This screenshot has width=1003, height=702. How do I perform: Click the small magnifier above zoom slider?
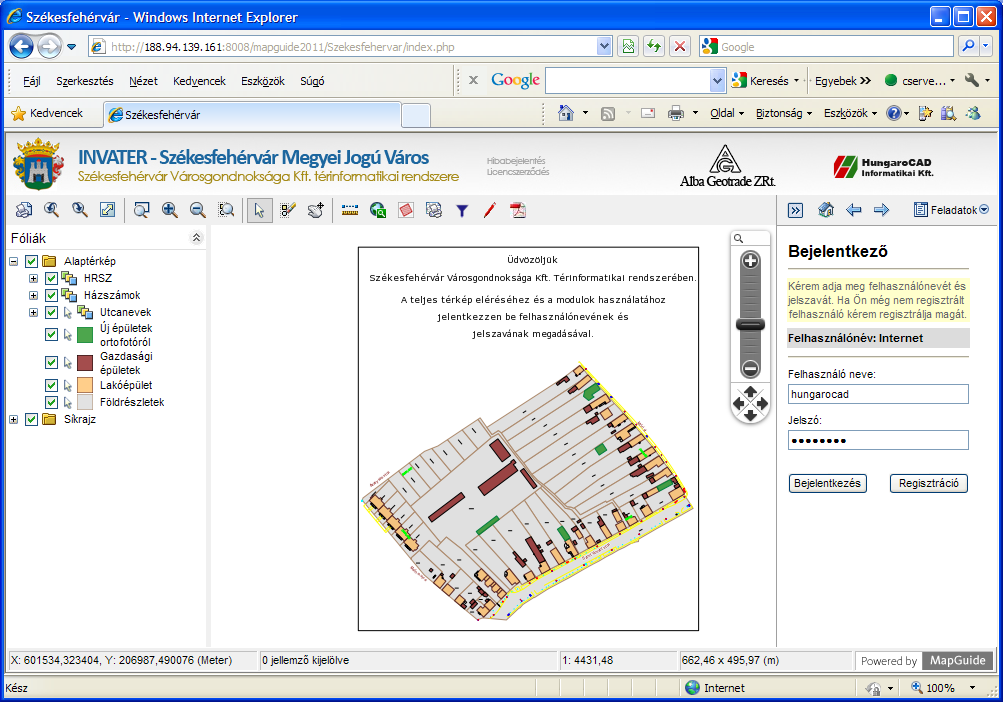click(x=739, y=238)
